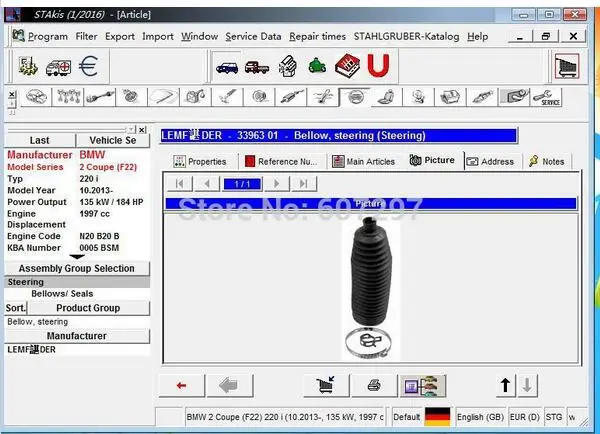Screen dimensions: 600x434
Task: Open the red book catalog icon
Action: (x=347, y=66)
